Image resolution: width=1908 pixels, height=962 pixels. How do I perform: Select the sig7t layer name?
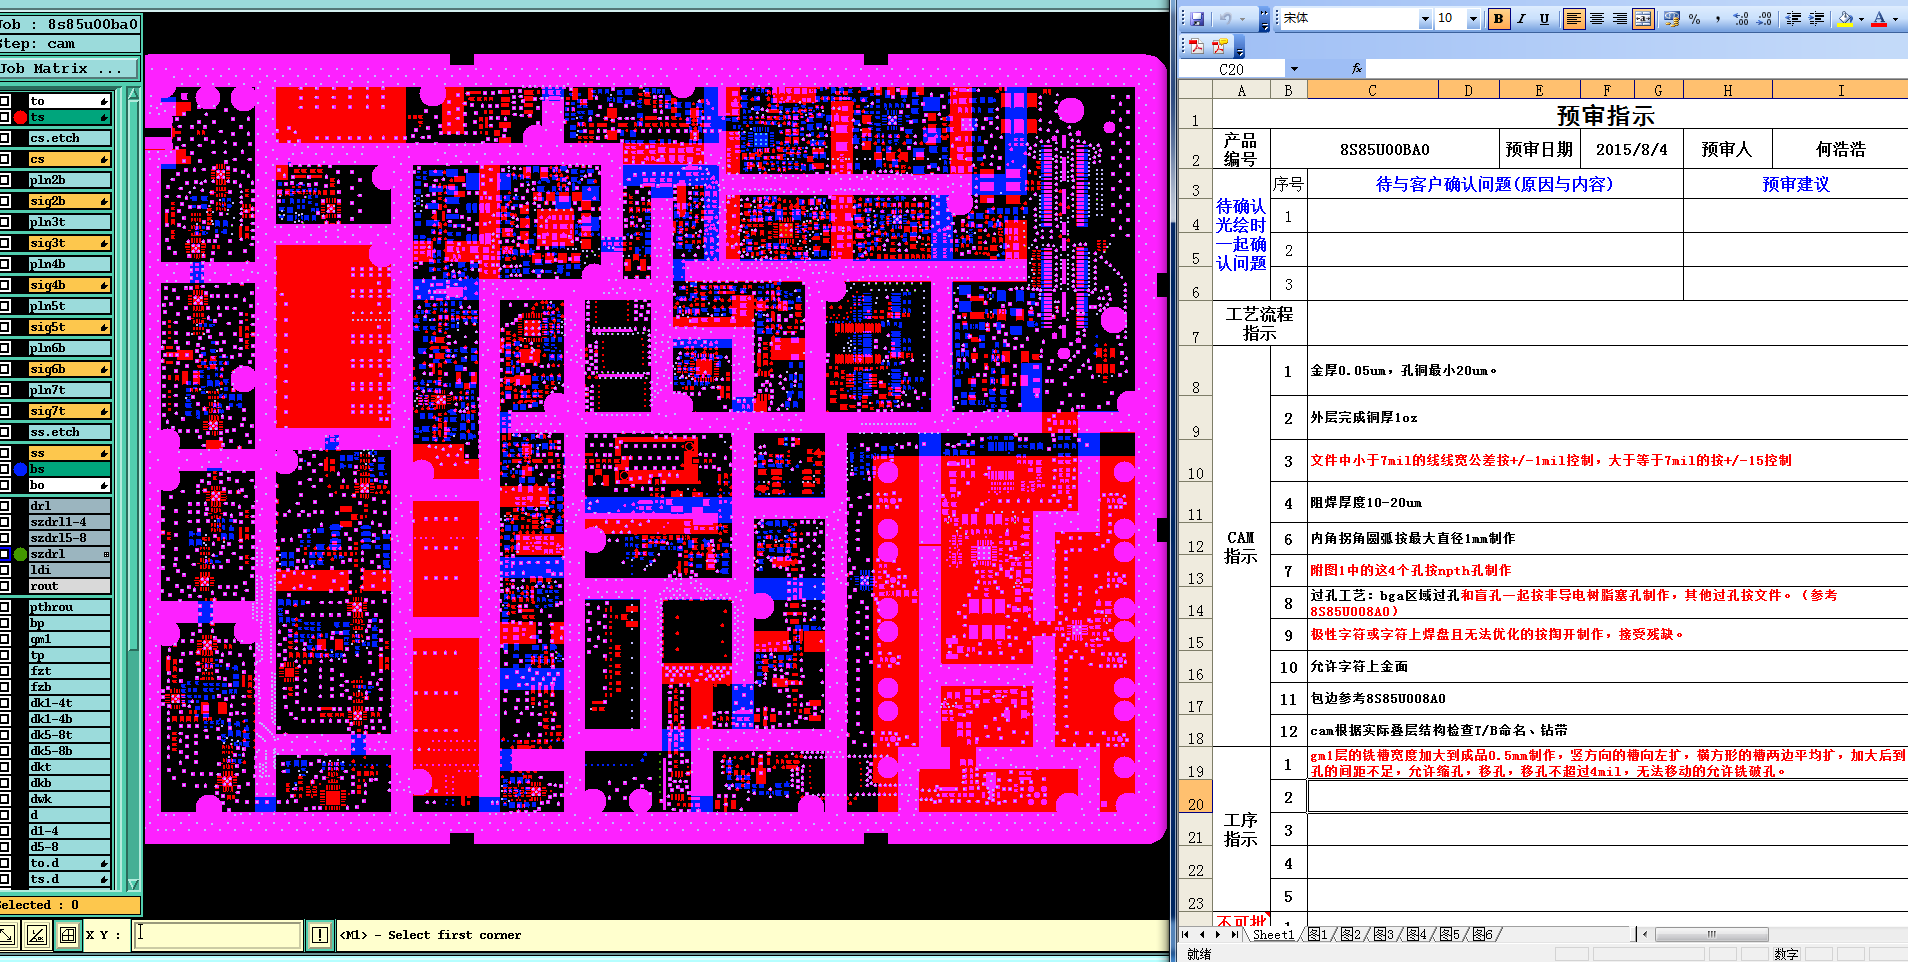pyautogui.click(x=69, y=411)
